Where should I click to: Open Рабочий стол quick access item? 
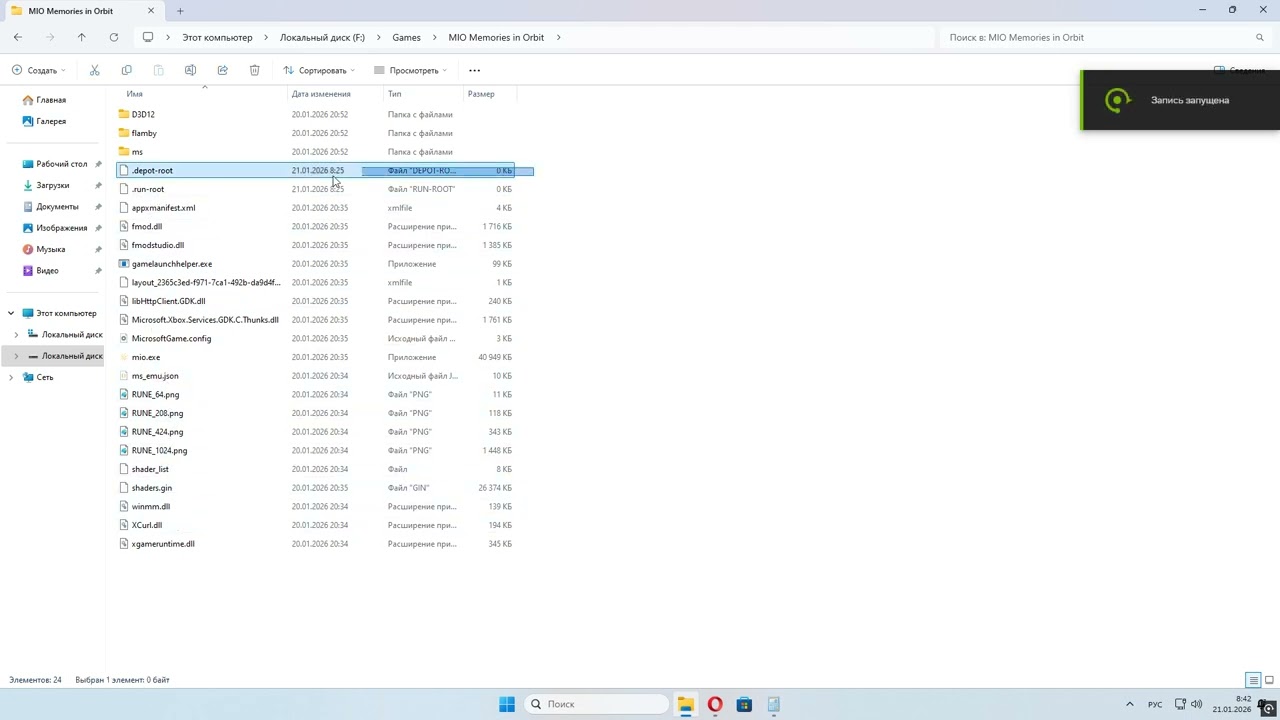pyautogui.click(x=61, y=164)
